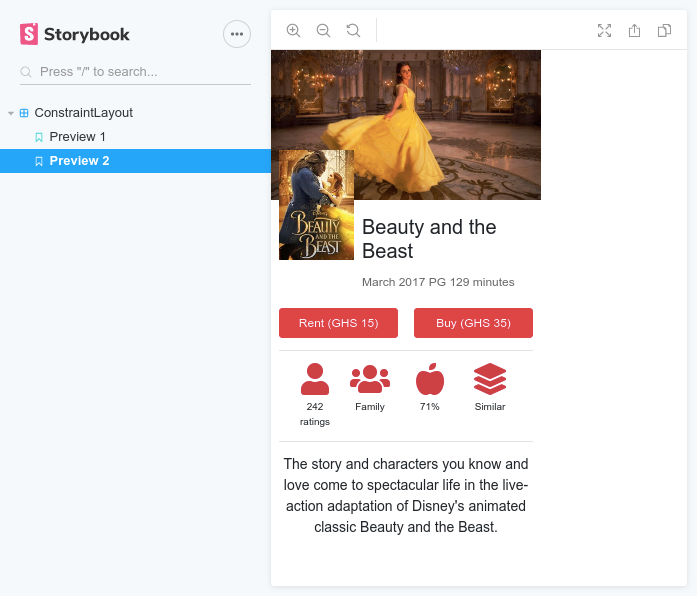This screenshot has width=697, height=596.
Task: Reset the preview zoom
Action: [x=353, y=31]
